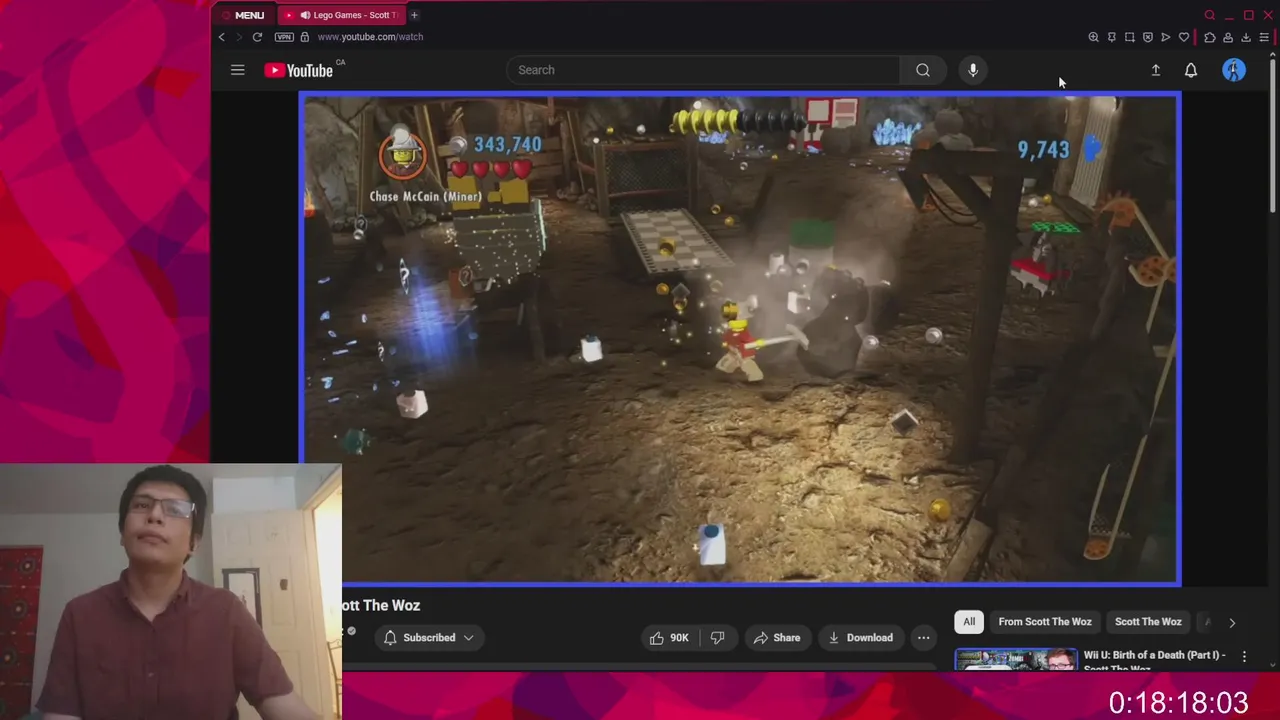Dislike the video with thumbs down
The height and width of the screenshot is (720, 1280).
point(718,638)
